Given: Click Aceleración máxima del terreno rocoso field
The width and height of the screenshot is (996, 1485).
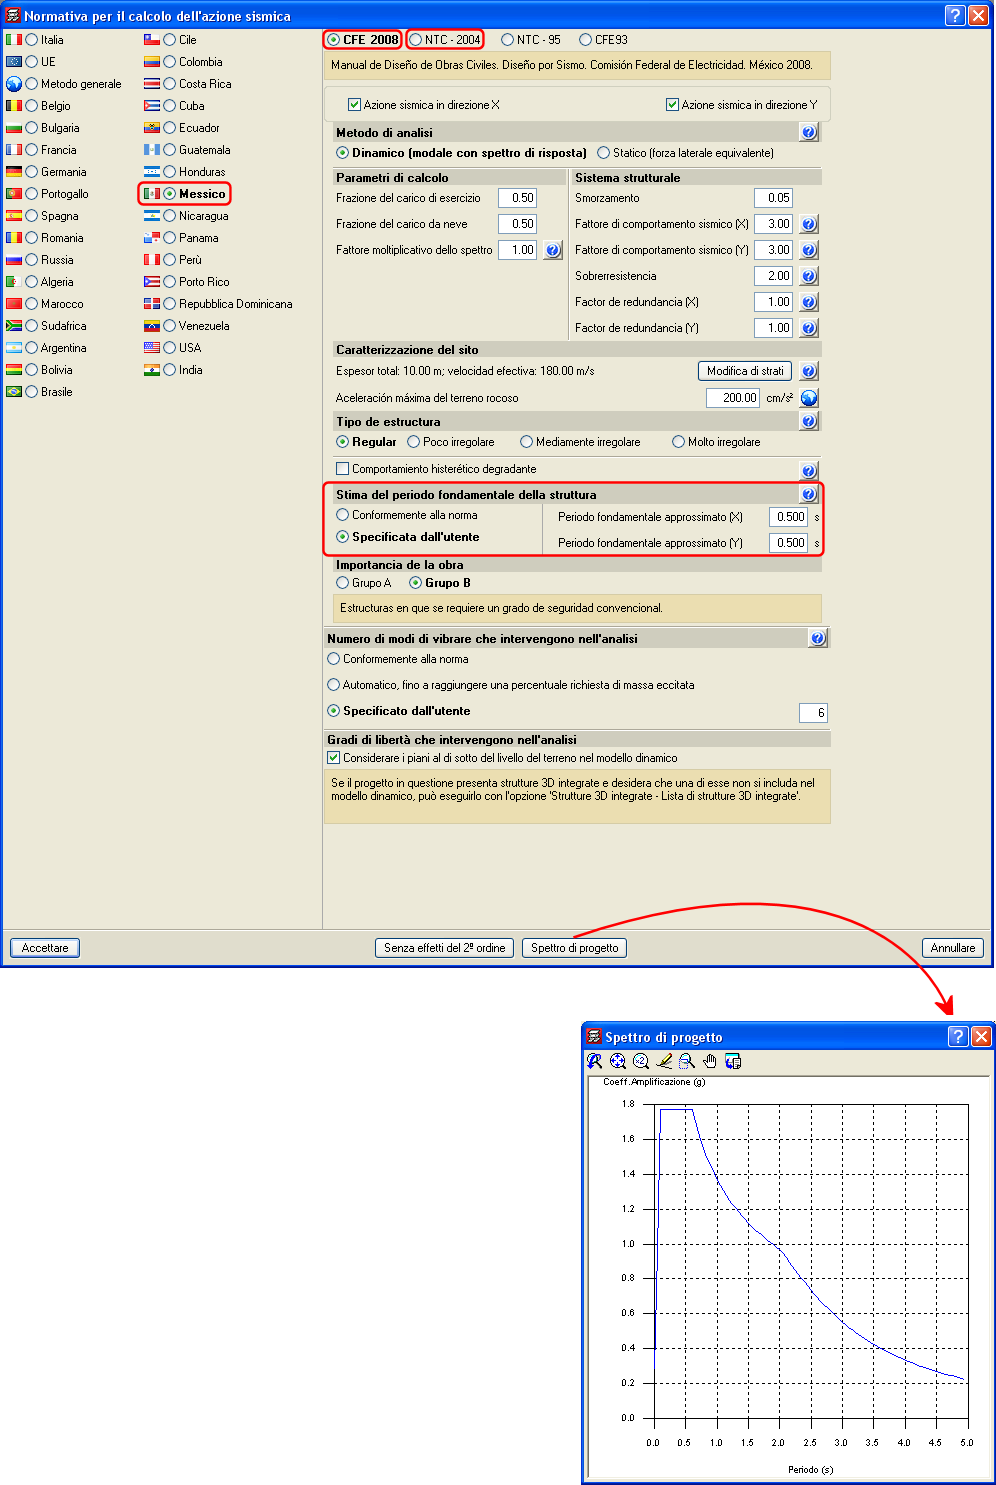Looking at the screenshot, I should pyautogui.click(x=733, y=398).
